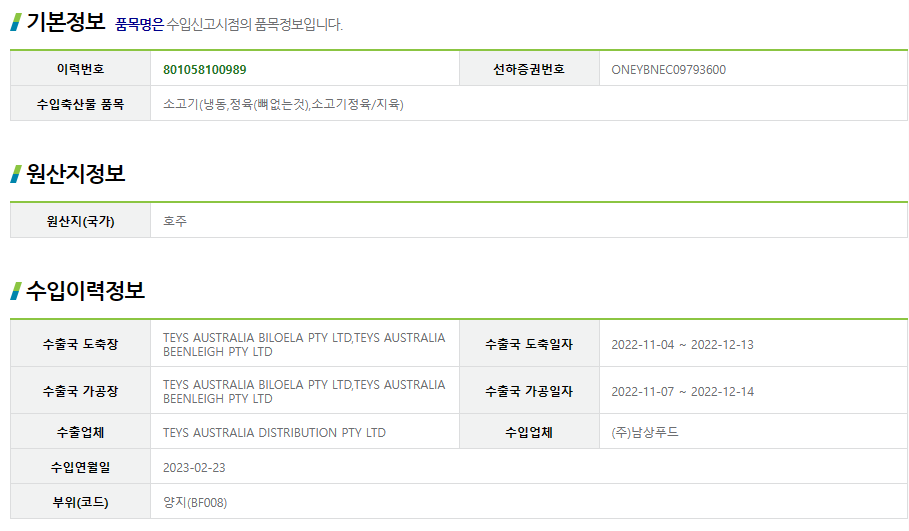This screenshot has width=909, height=531.
Task: Click the traceability number 801058100989
Action: [x=204, y=70]
